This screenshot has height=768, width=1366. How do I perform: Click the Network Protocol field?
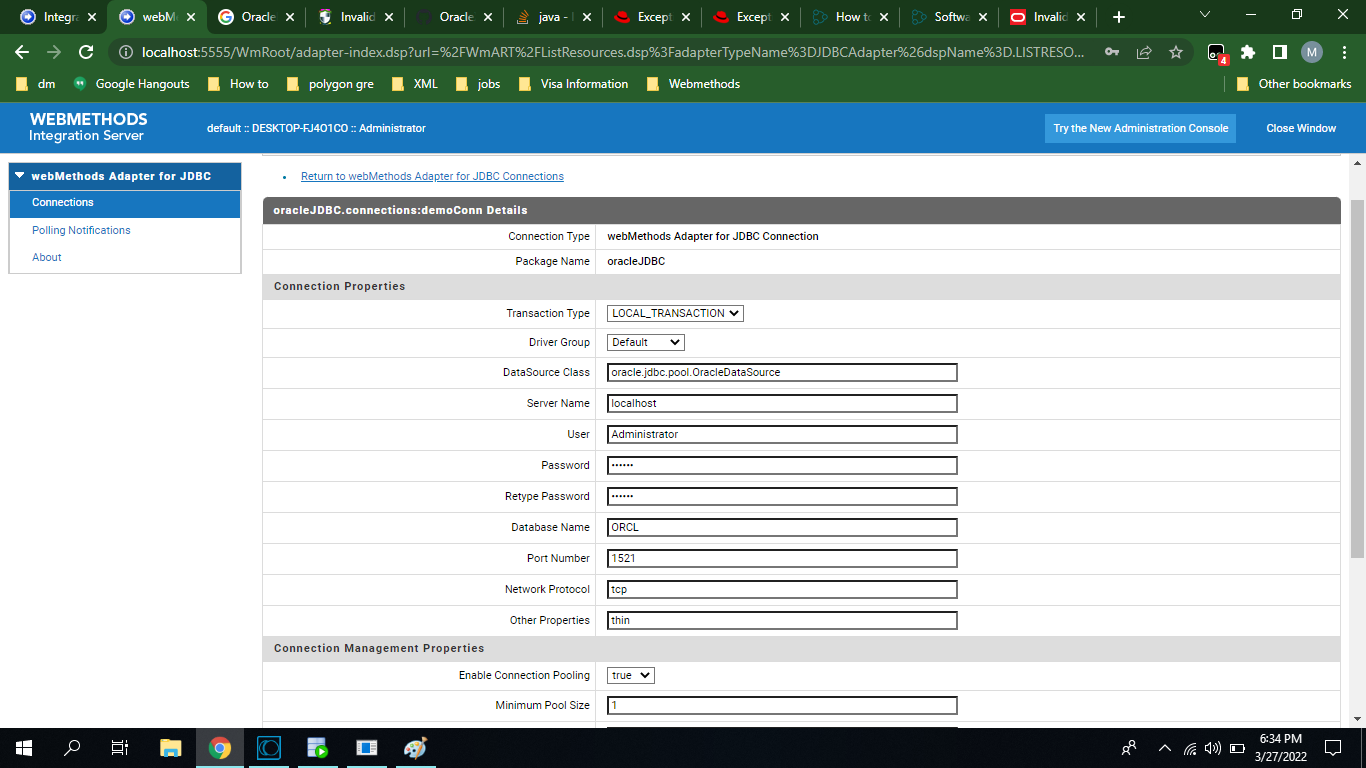pos(782,589)
